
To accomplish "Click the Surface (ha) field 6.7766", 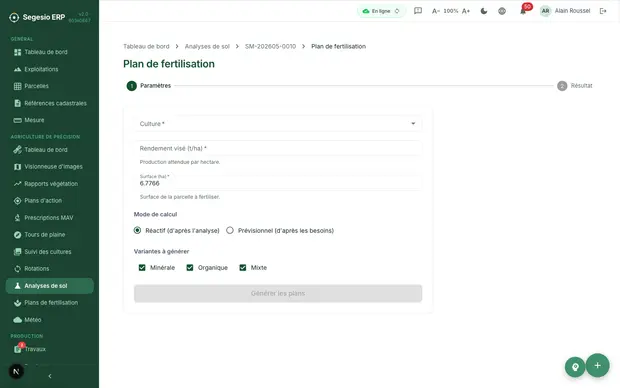I will pos(278,181).
